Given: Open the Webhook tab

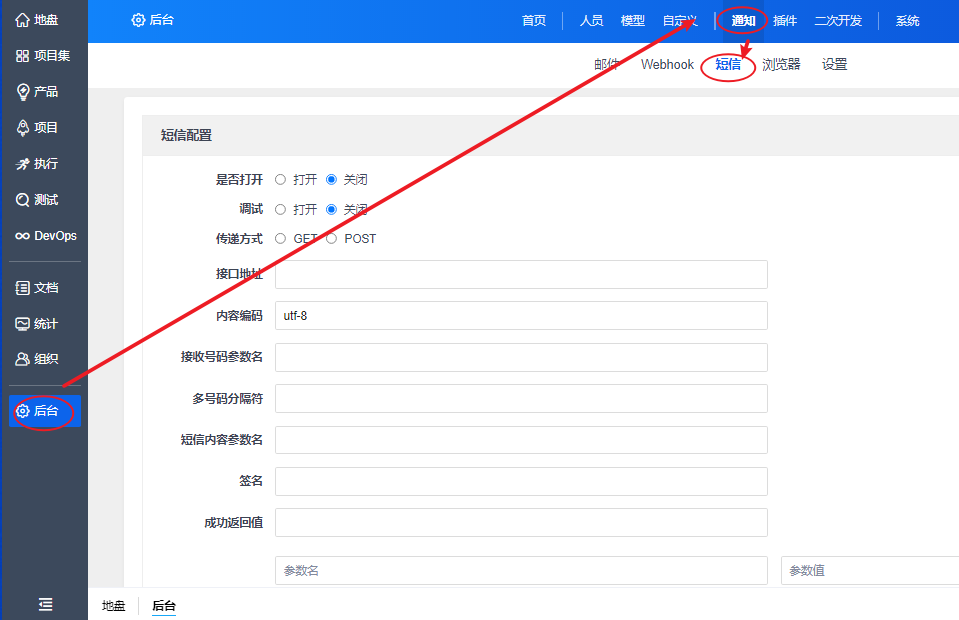Looking at the screenshot, I should (667, 65).
